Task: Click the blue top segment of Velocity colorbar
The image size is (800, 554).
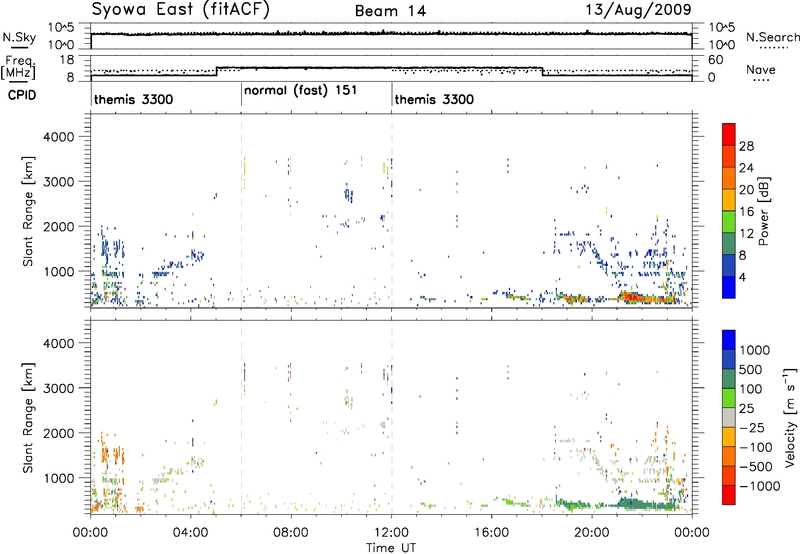Action: click(x=729, y=340)
